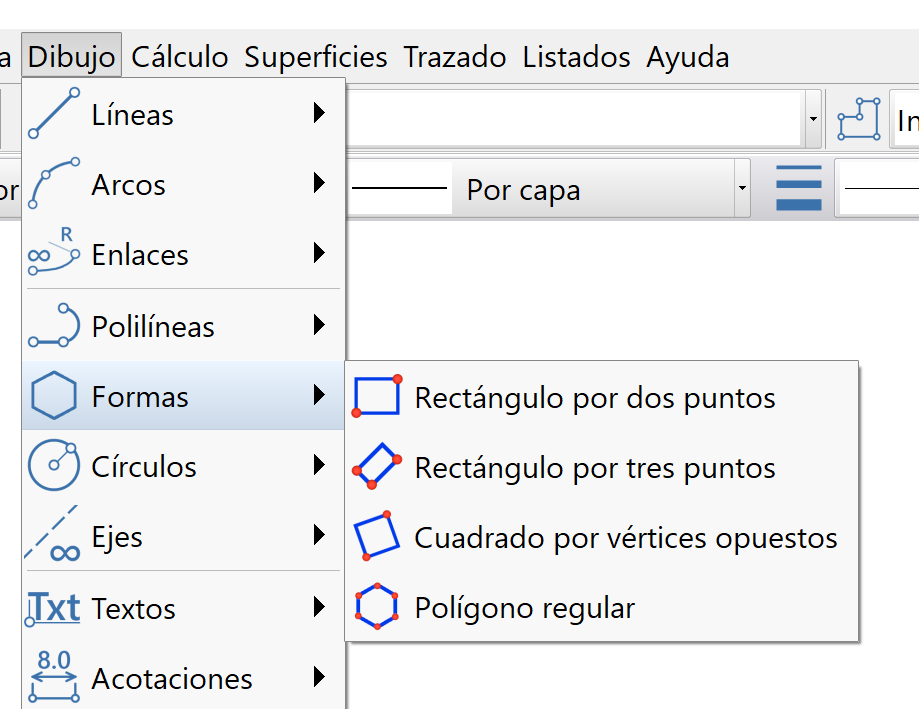The height and width of the screenshot is (709, 919).
Task: Open the Cálculo menu
Action: click(x=179, y=57)
